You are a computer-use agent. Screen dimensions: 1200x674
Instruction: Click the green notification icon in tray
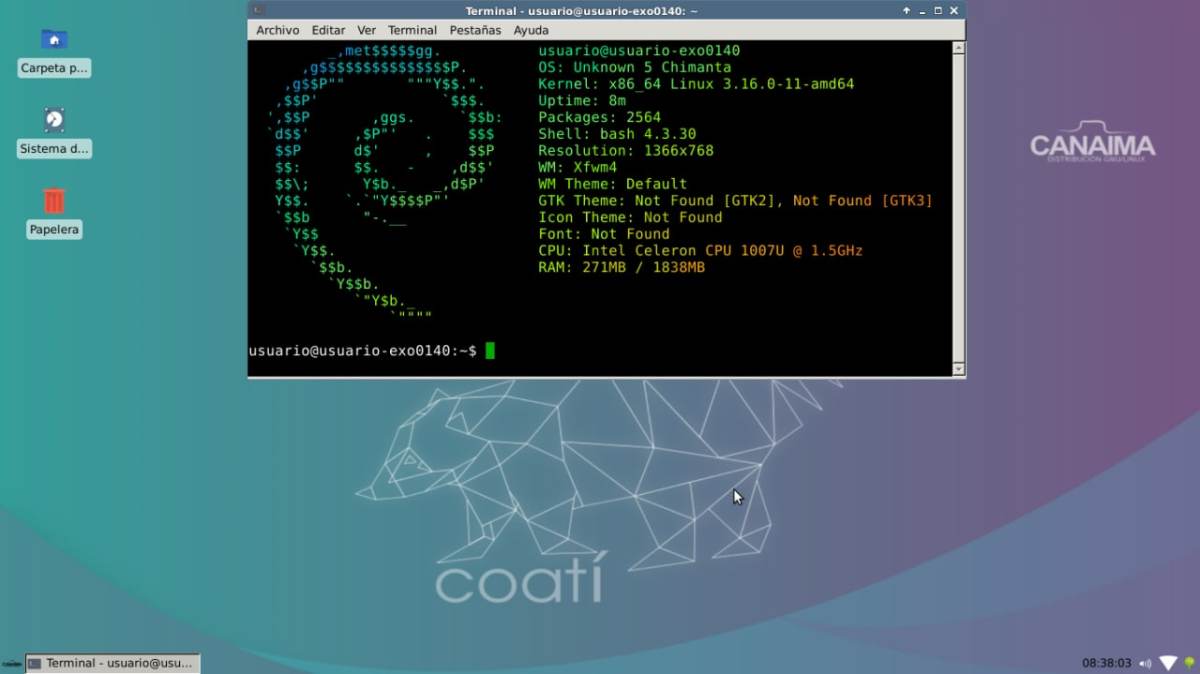pos(1189,663)
